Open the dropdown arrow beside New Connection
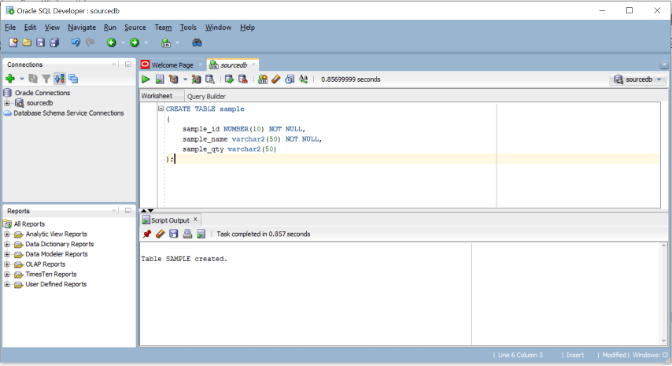672x366 pixels. pos(21,79)
